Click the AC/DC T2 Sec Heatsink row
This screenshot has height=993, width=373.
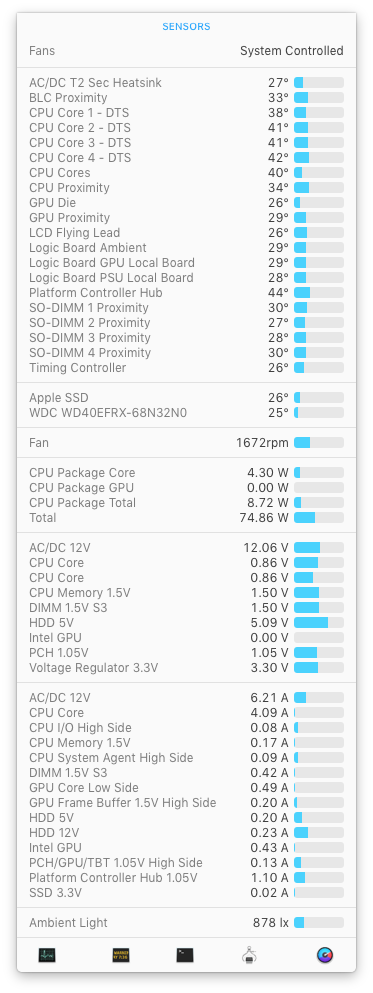pyautogui.click(x=186, y=83)
